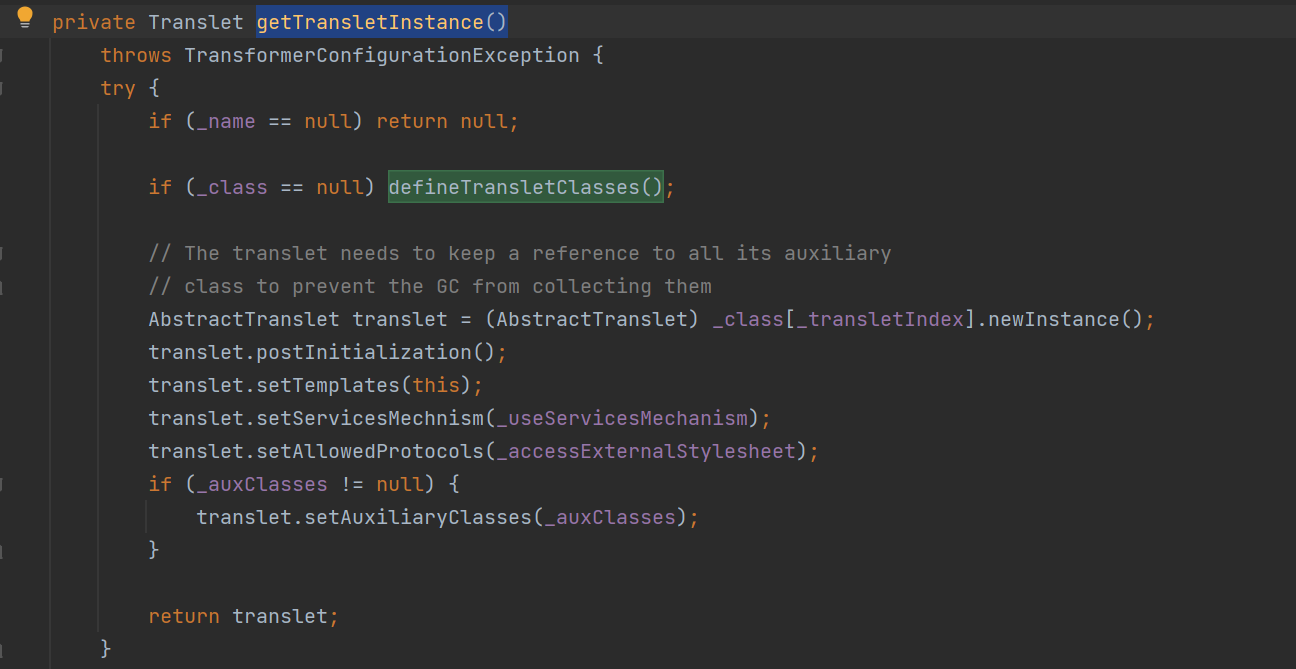Click the Translet return type in method signature
The height and width of the screenshot is (669, 1296).
tap(195, 22)
